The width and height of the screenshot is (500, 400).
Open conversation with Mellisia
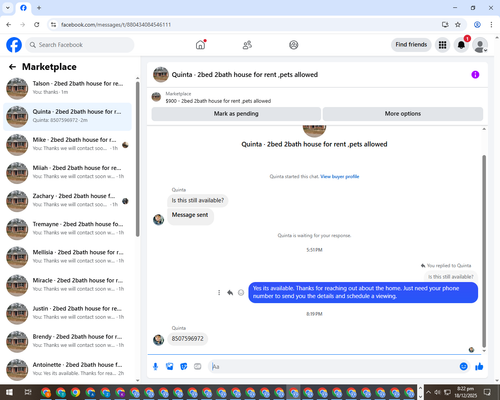(67, 257)
